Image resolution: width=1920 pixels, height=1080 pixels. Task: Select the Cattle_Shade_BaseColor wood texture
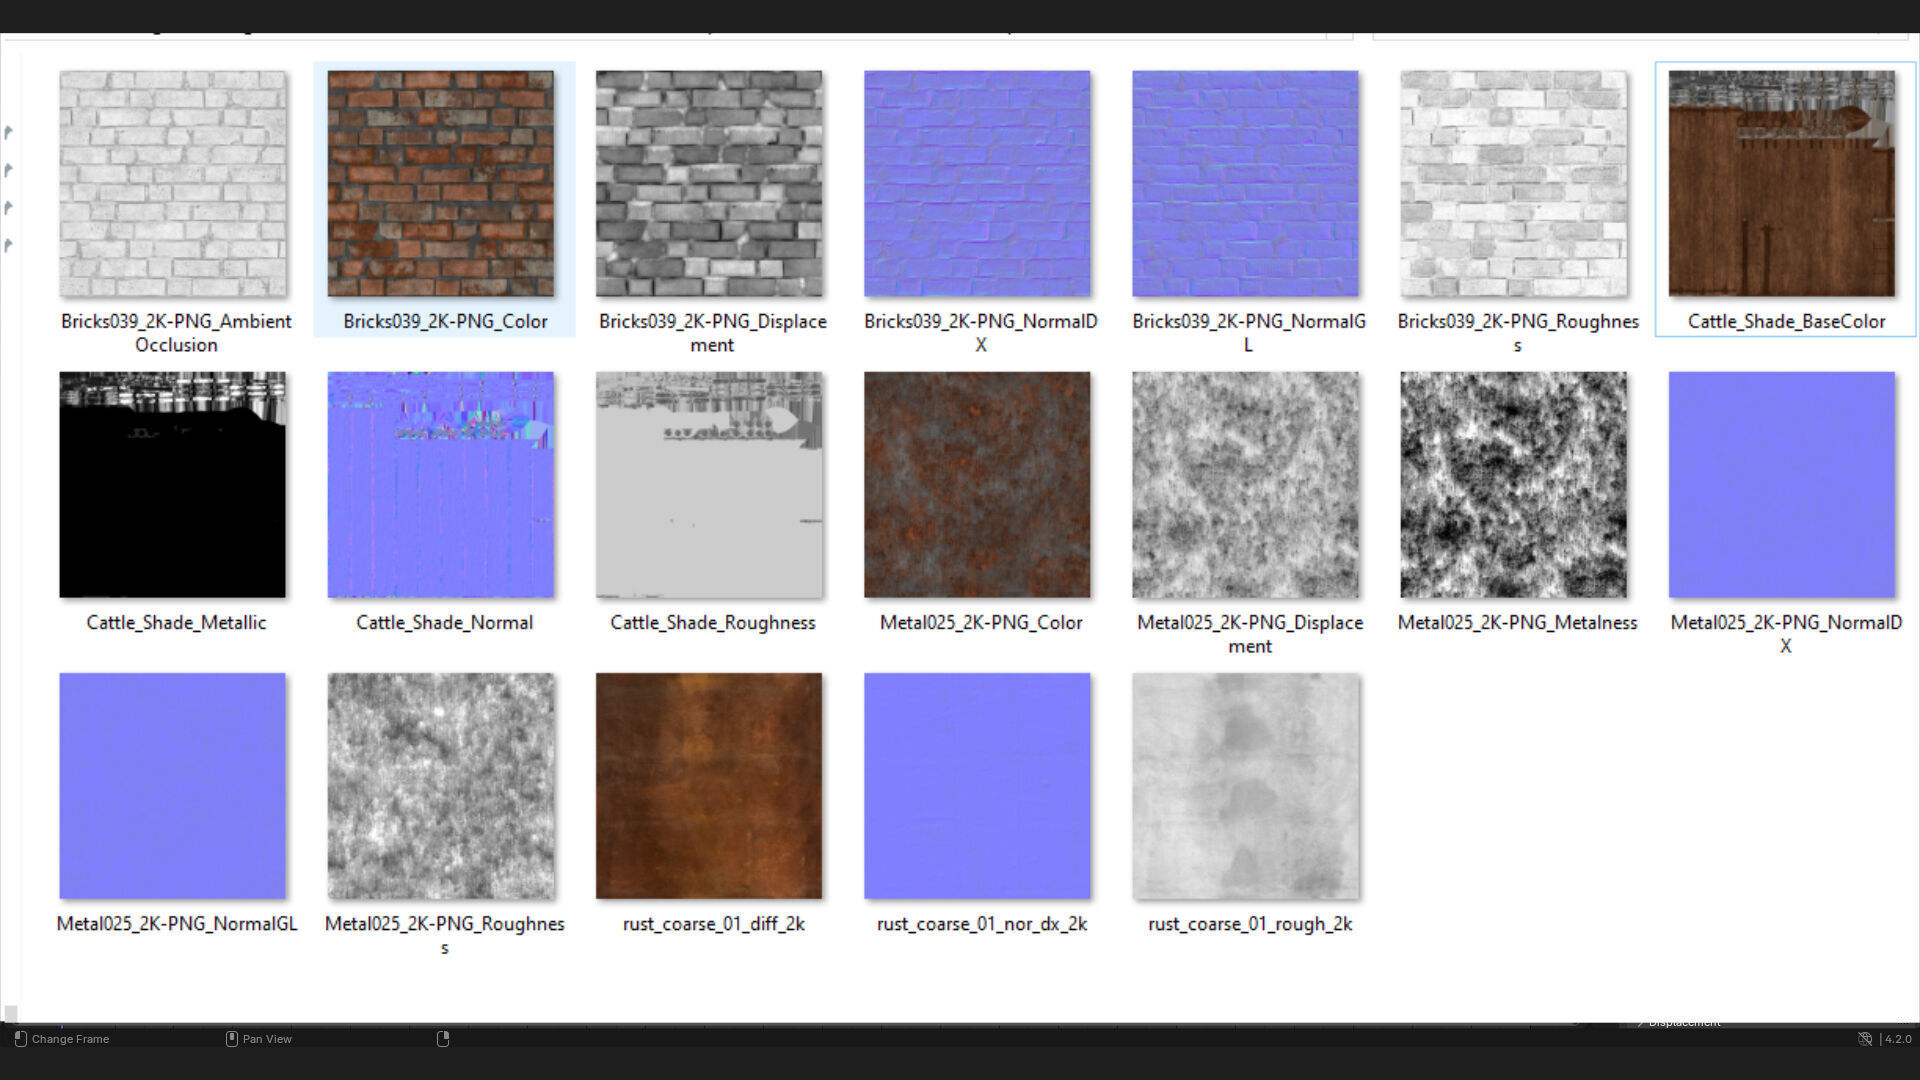tap(1781, 184)
